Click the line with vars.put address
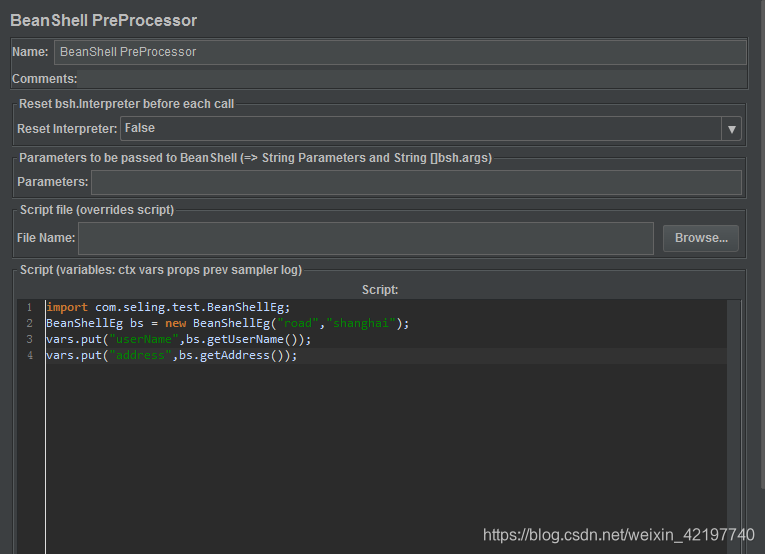The image size is (765, 554). point(172,356)
